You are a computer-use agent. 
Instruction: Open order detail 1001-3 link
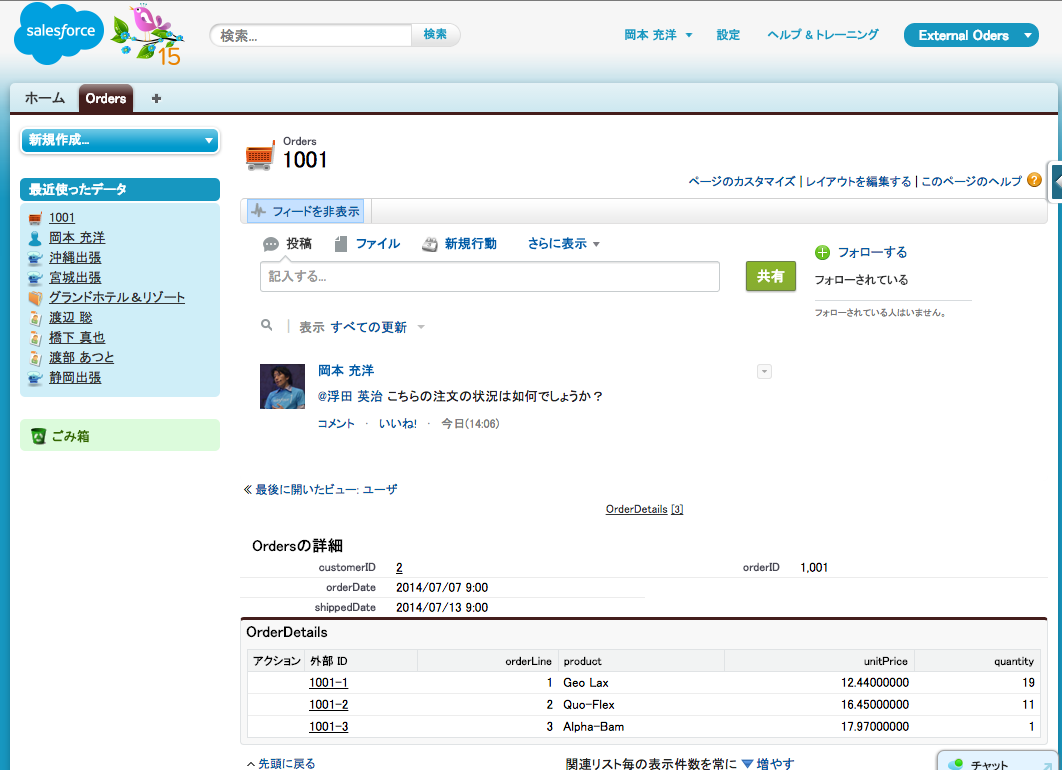pos(328,727)
